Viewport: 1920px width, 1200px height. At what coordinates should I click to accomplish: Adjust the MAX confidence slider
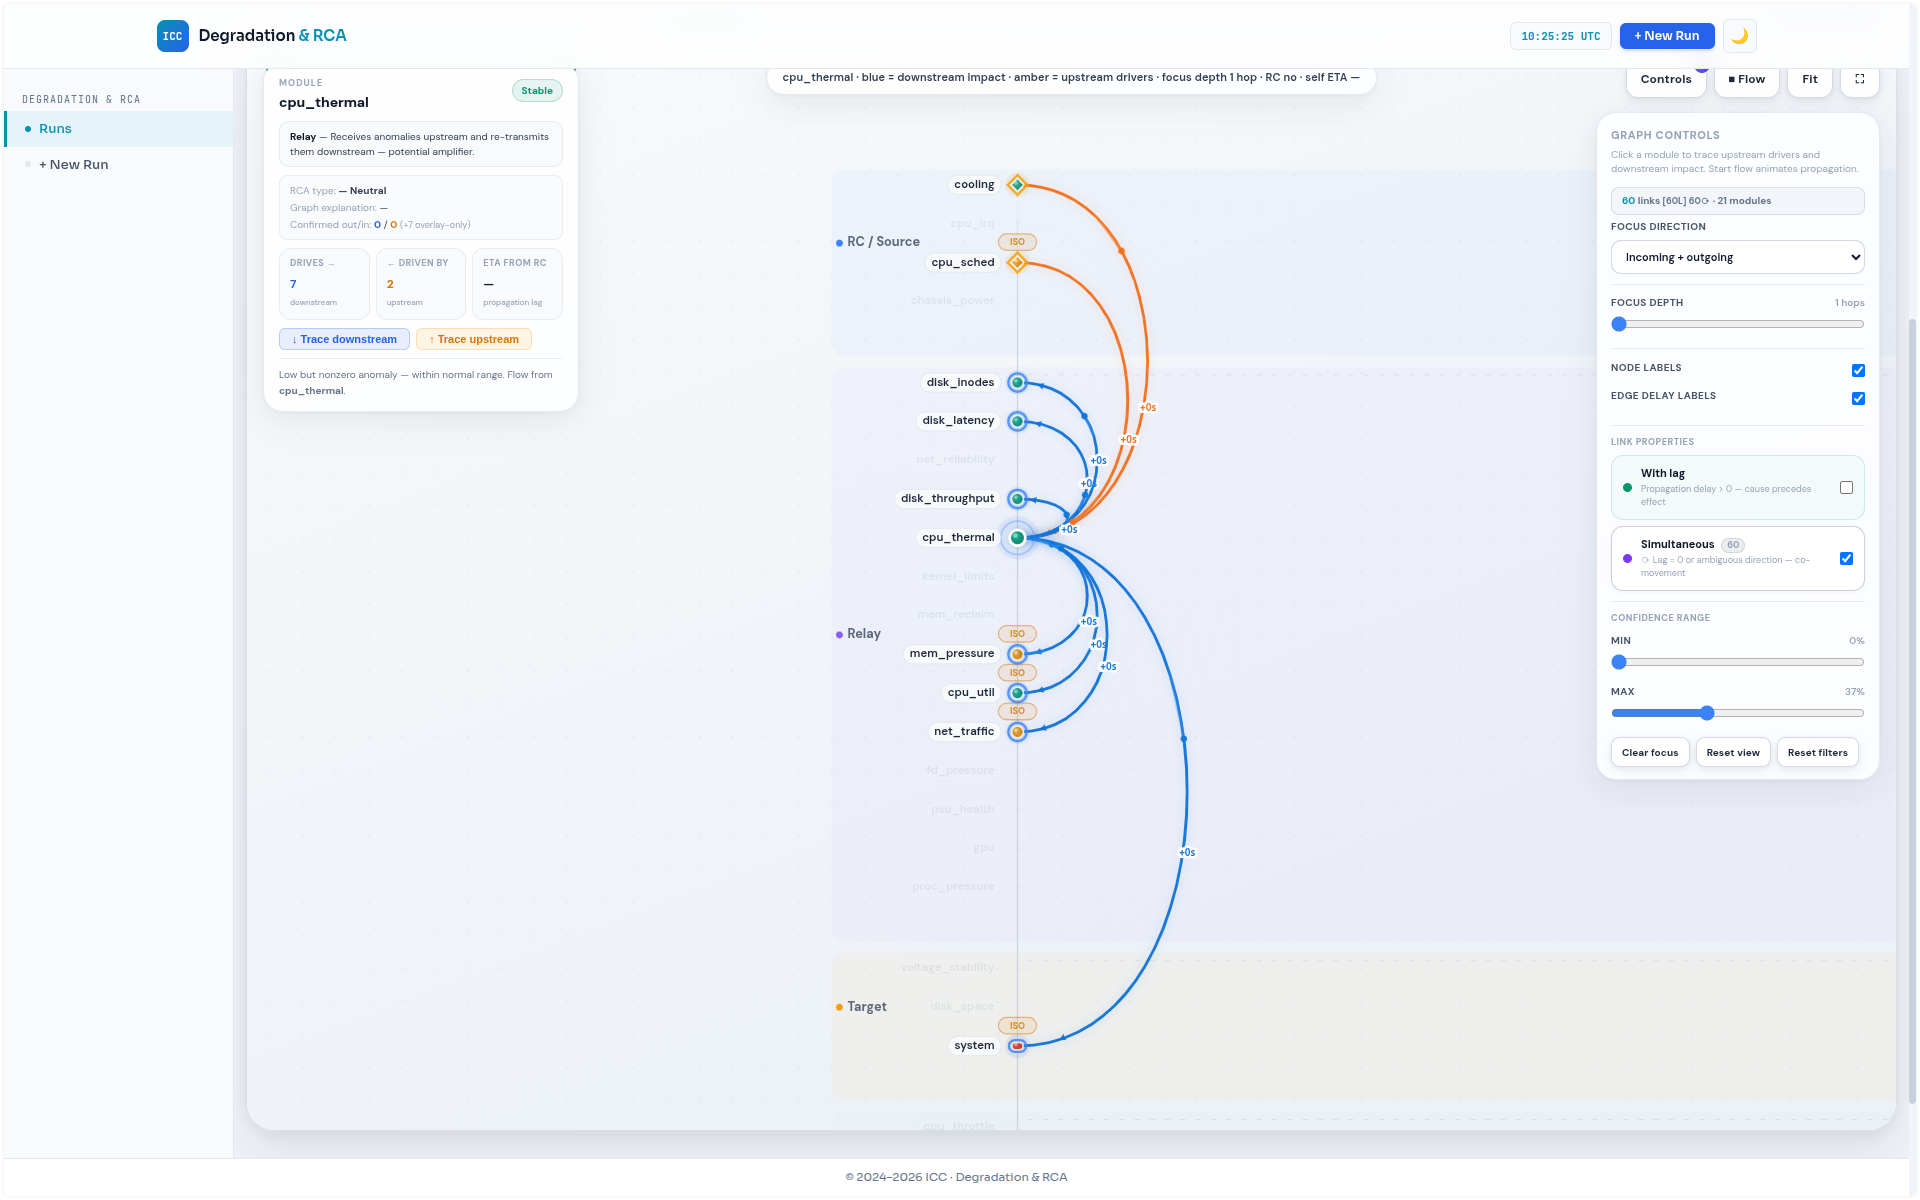click(x=1705, y=713)
